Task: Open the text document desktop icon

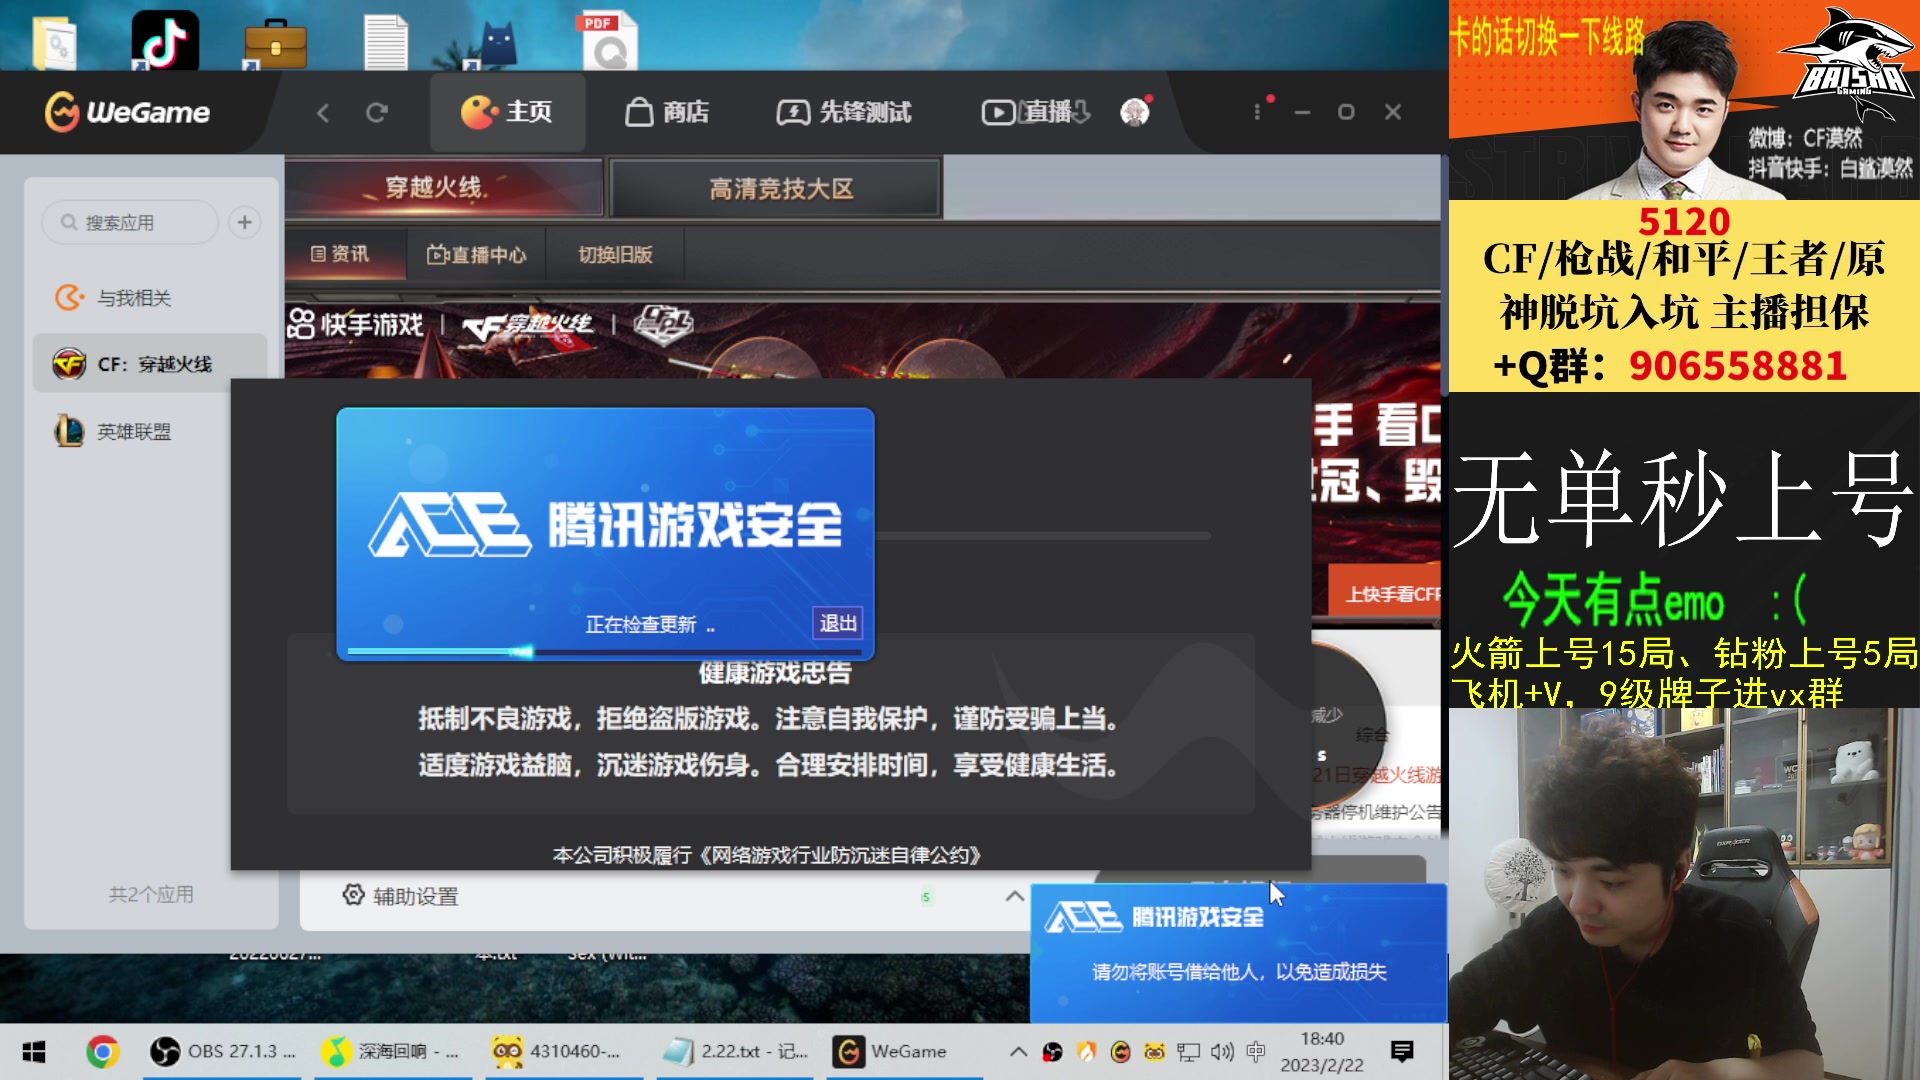Action: coord(386,42)
